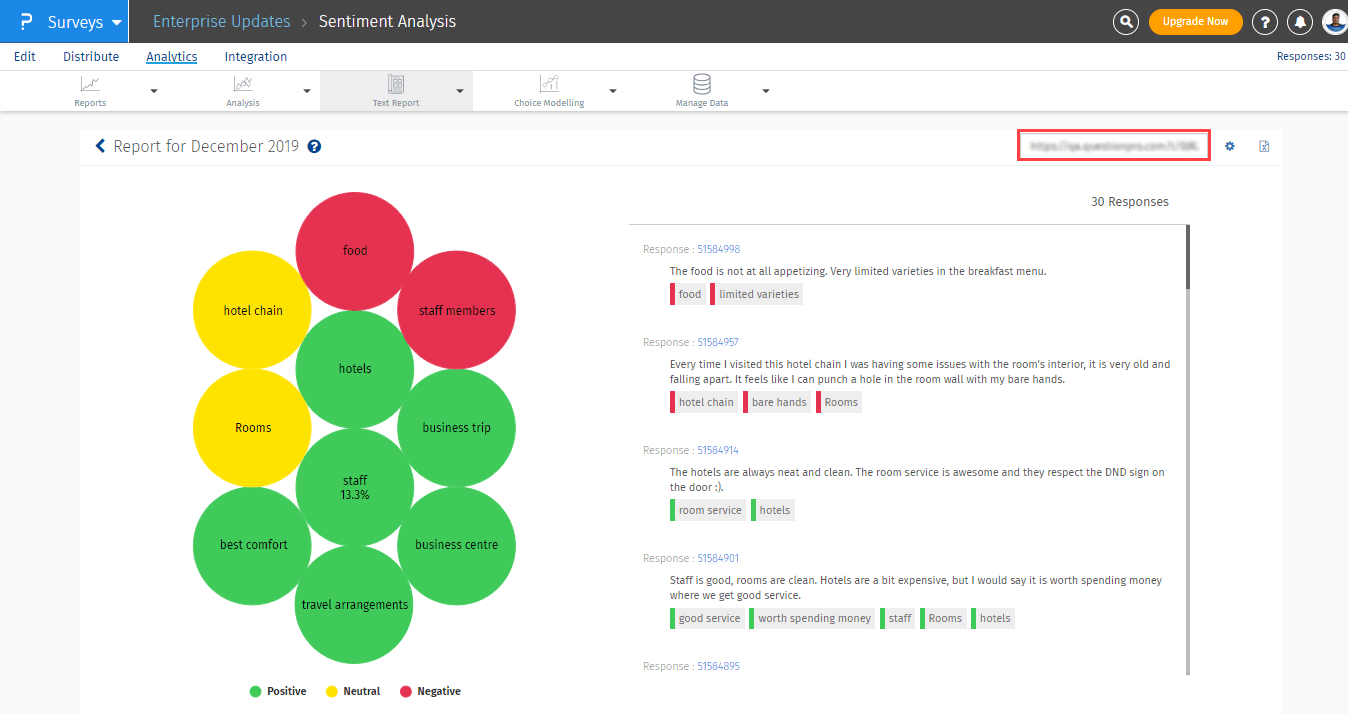The image size is (1348, 714).
Task: Expand the Choice Modelling dropdown arrow
Action: point(613,91)
